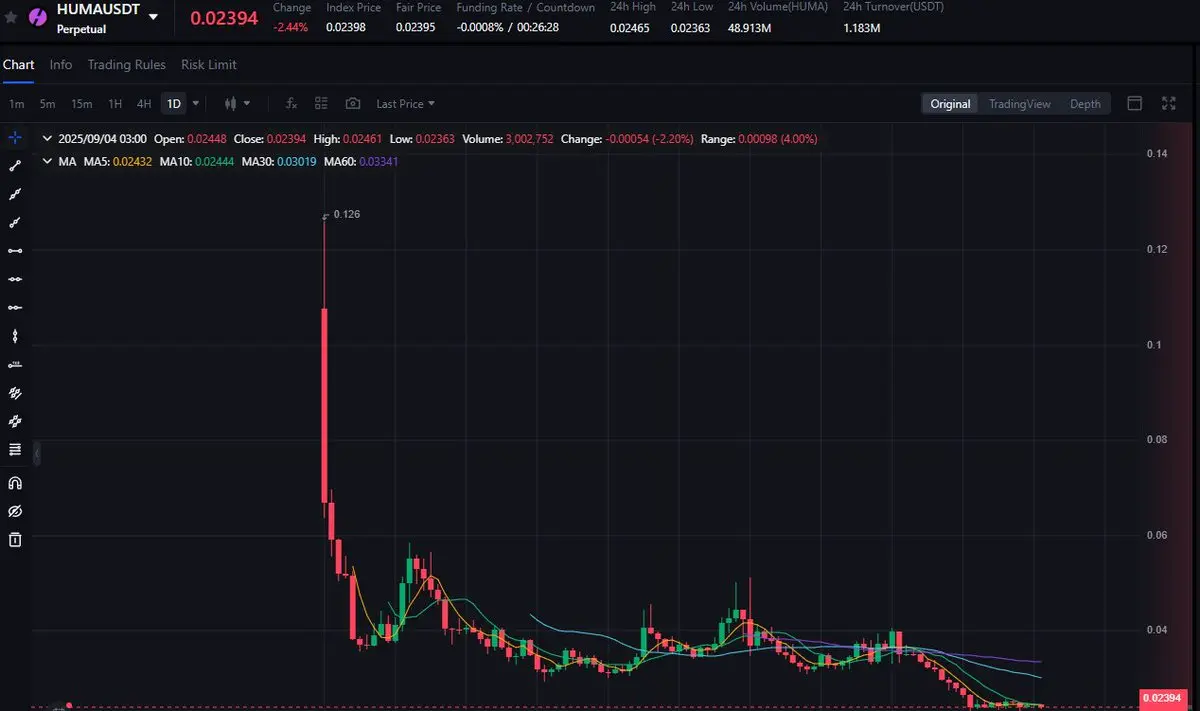The height and width of the screenshot is (711, 1200).
Task: Click the MA30 value 0.03019
Action: coord(296,161)
